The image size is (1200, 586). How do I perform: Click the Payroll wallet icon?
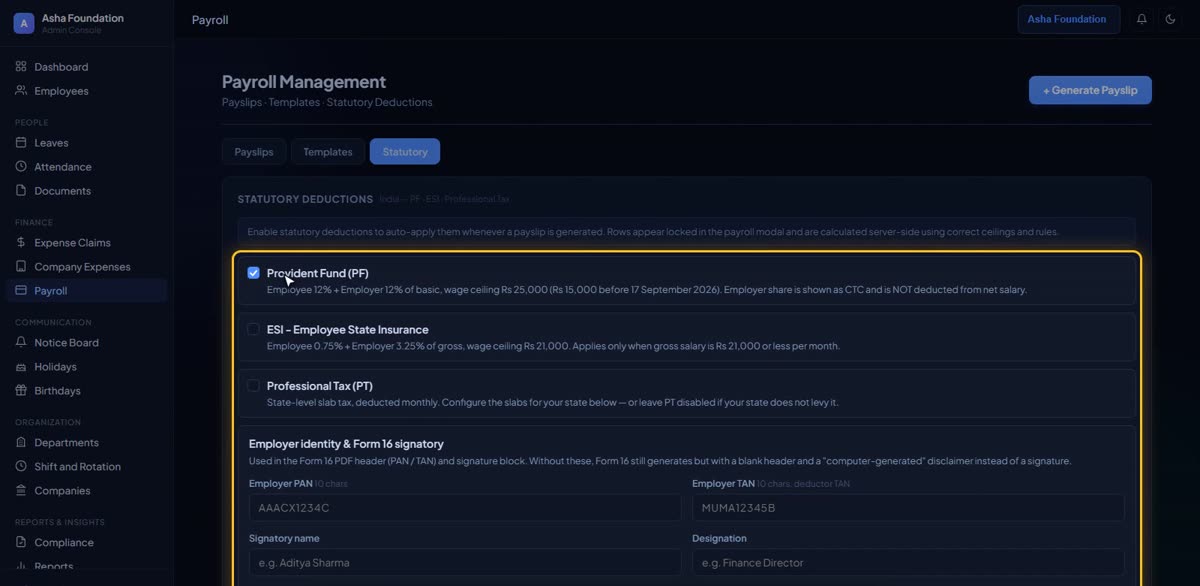click(21, 291)
